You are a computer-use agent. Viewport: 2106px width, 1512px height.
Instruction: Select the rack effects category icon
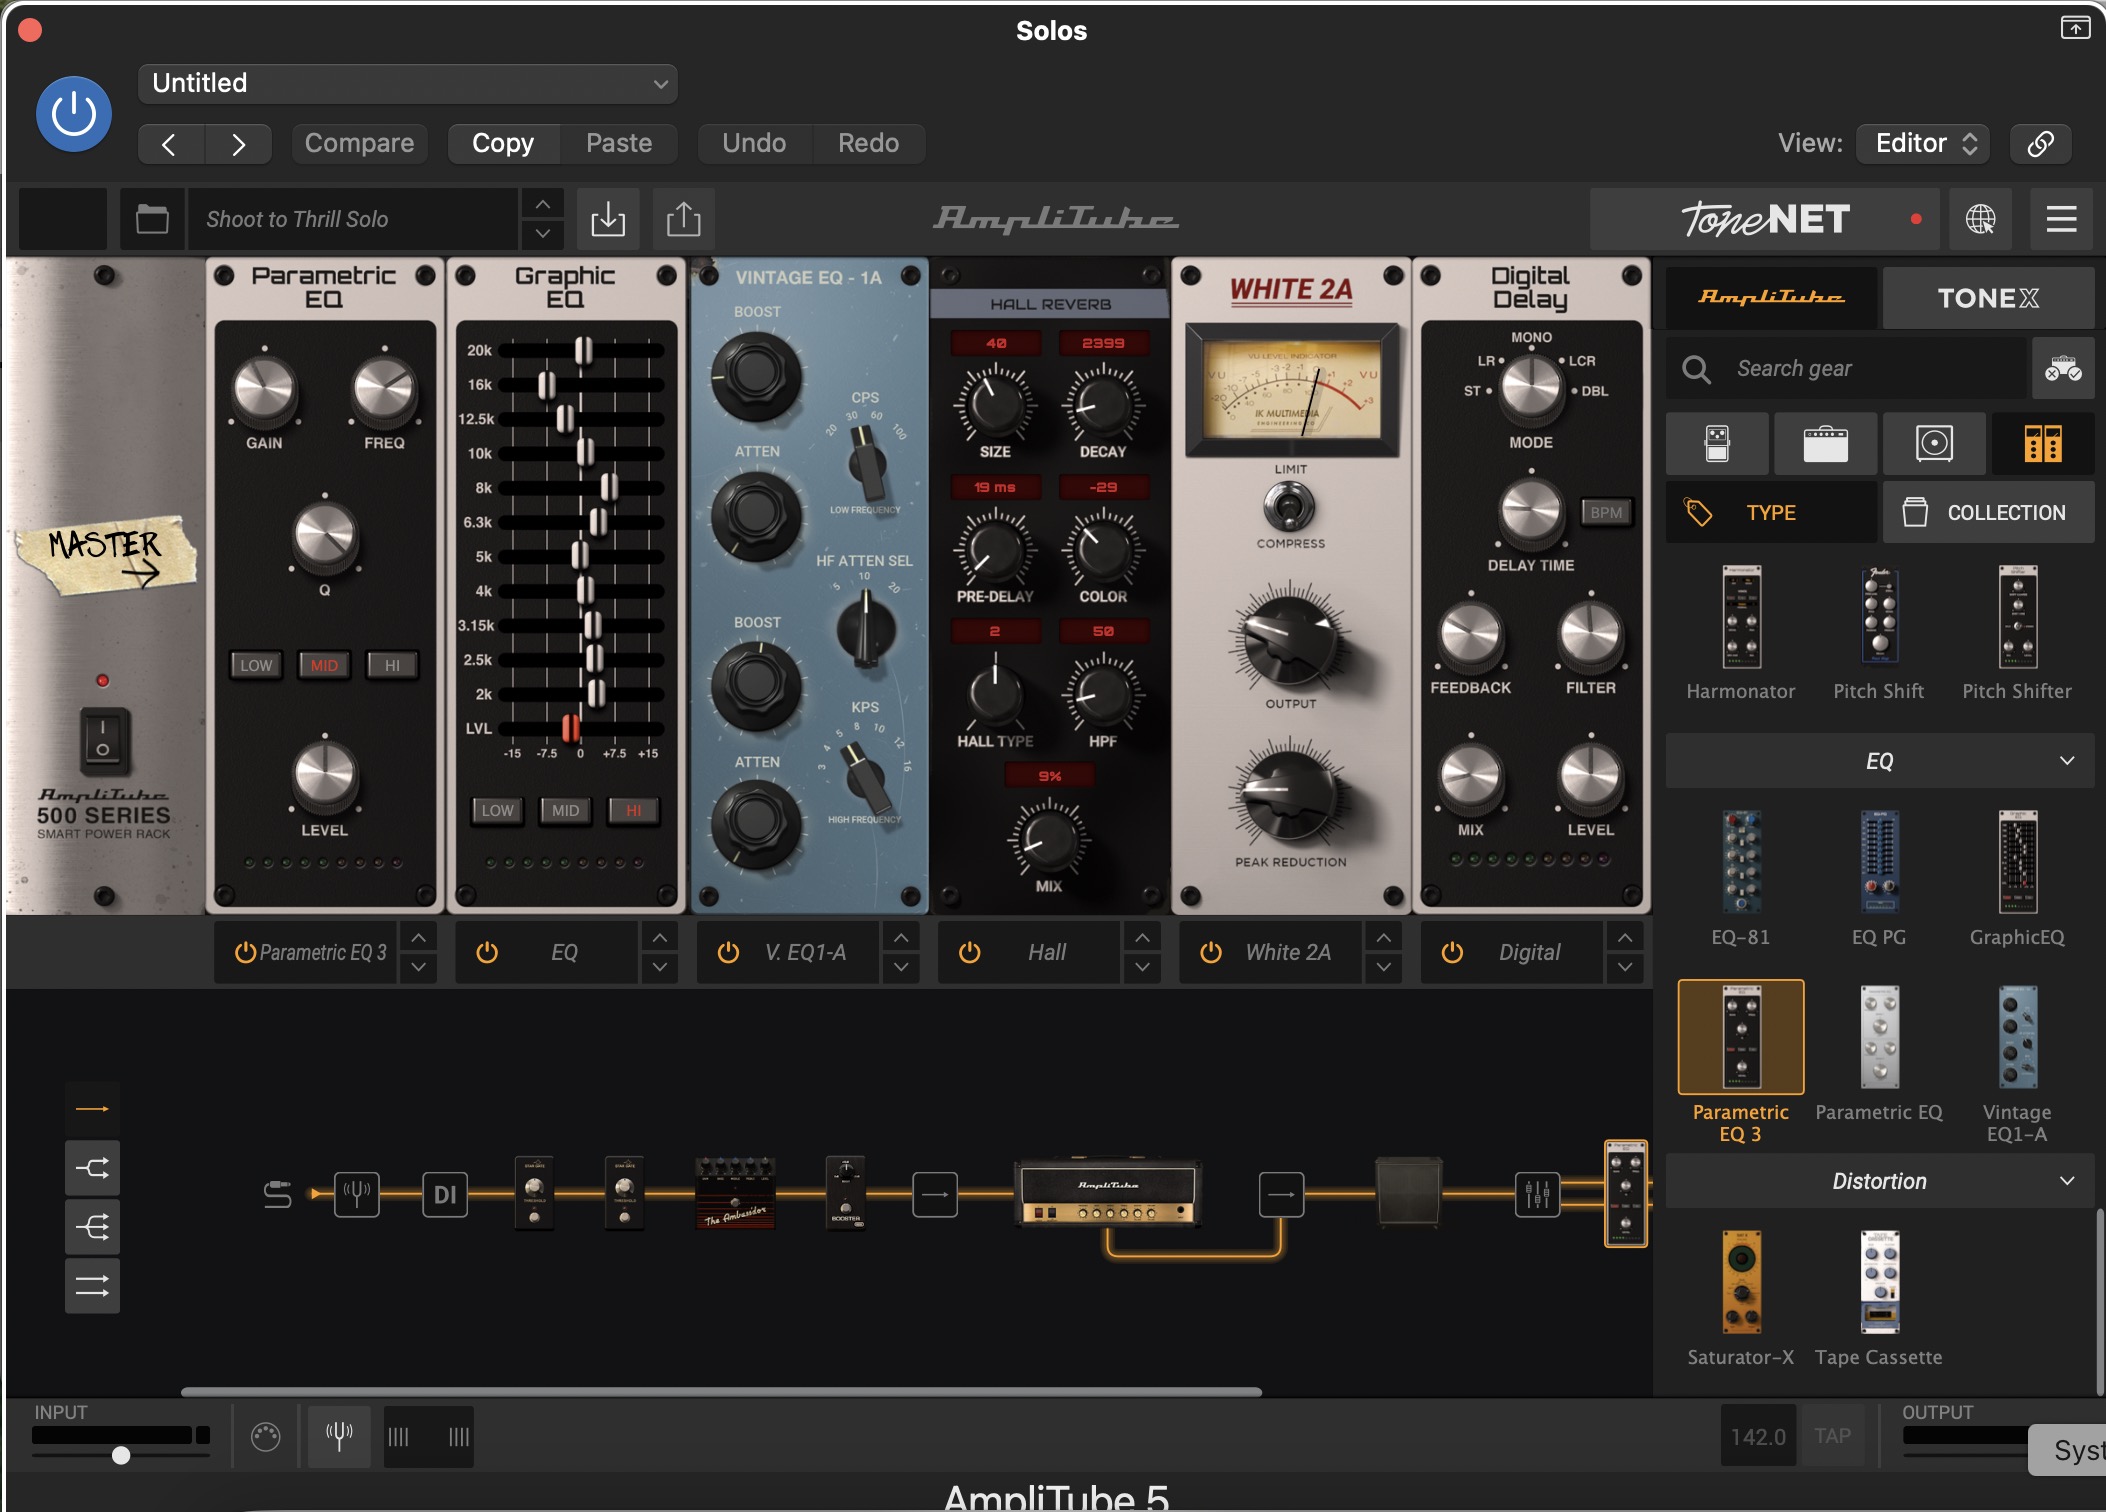pyautogui.click(x=2043, y=443)
